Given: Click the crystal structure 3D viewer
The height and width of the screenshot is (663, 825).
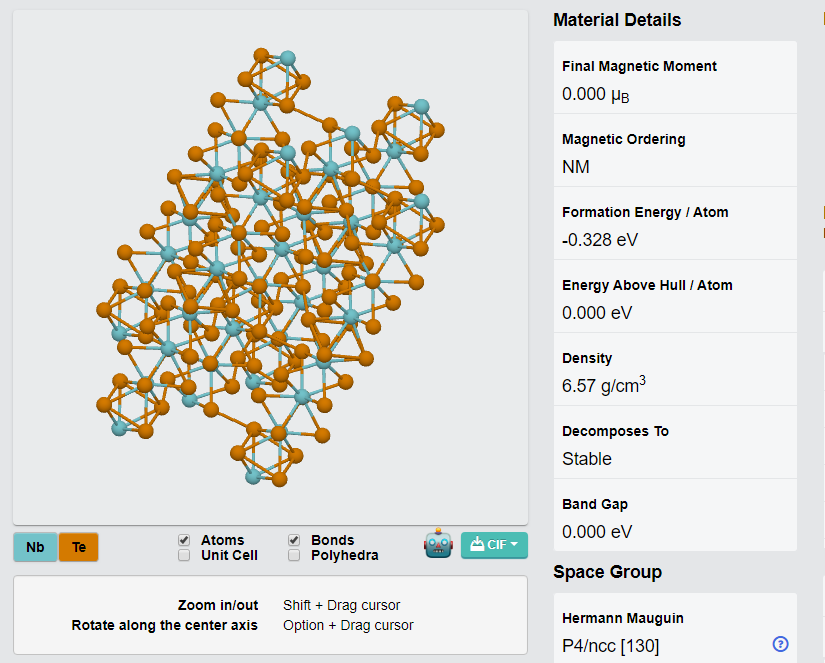Looking at the screenshot, I should tap(270, 267).
